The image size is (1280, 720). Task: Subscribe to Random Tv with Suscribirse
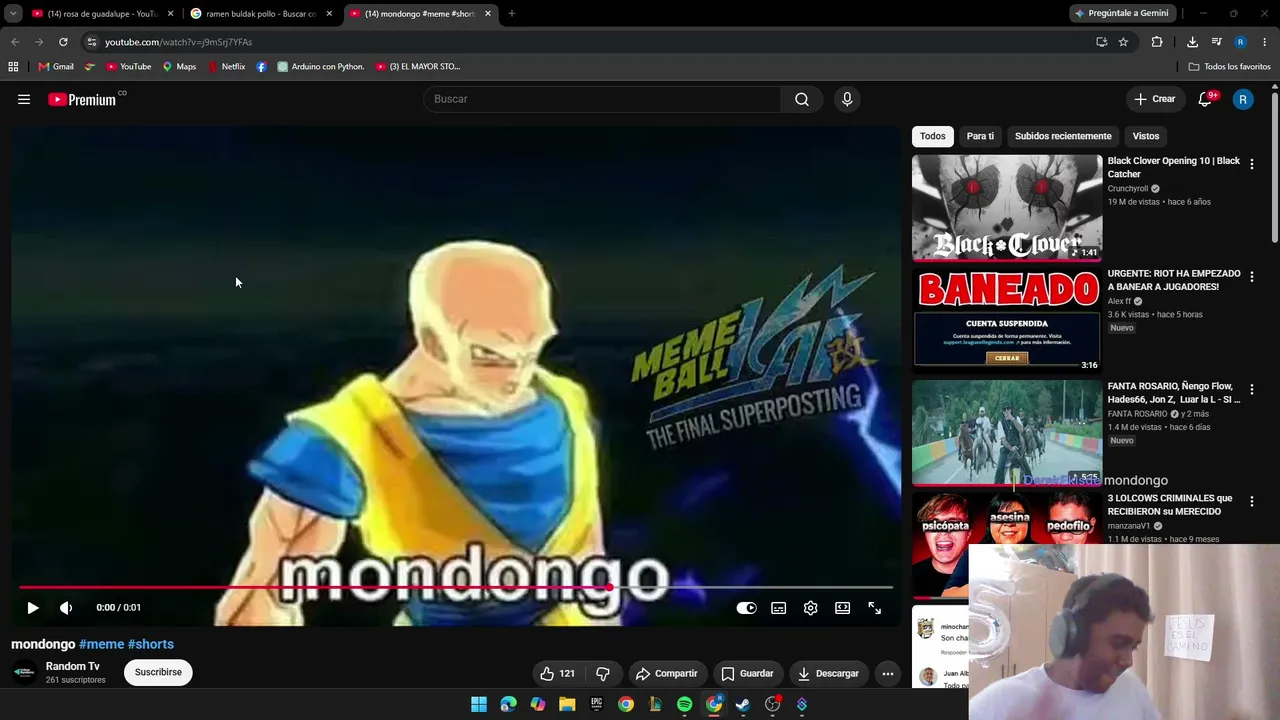point(158,672)
